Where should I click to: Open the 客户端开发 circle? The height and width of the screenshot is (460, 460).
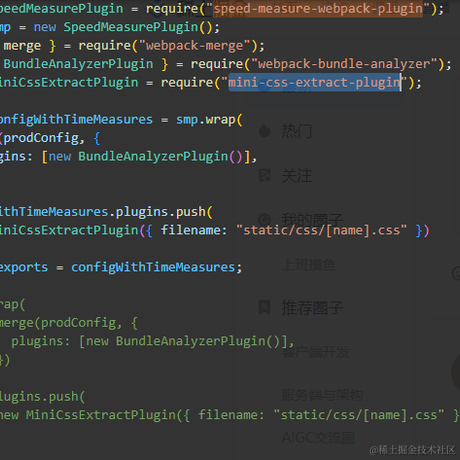point(316,352)
